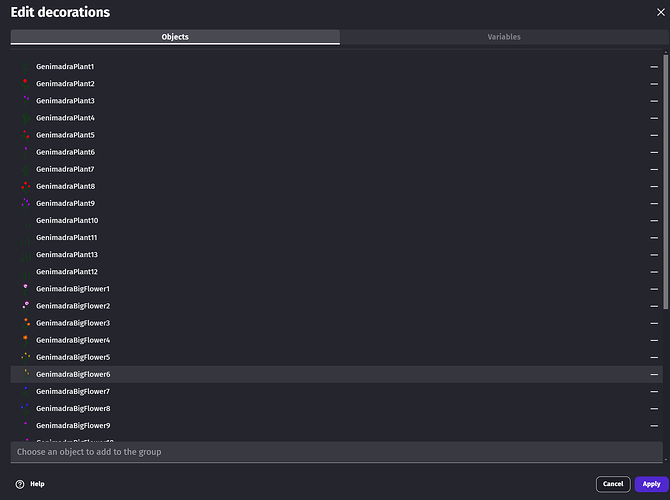Image resolution: width=670 pixels, height=500 pixels.
Task: Remove GenimadraPlant7 using its minus icon
Action: pos(654,169)
